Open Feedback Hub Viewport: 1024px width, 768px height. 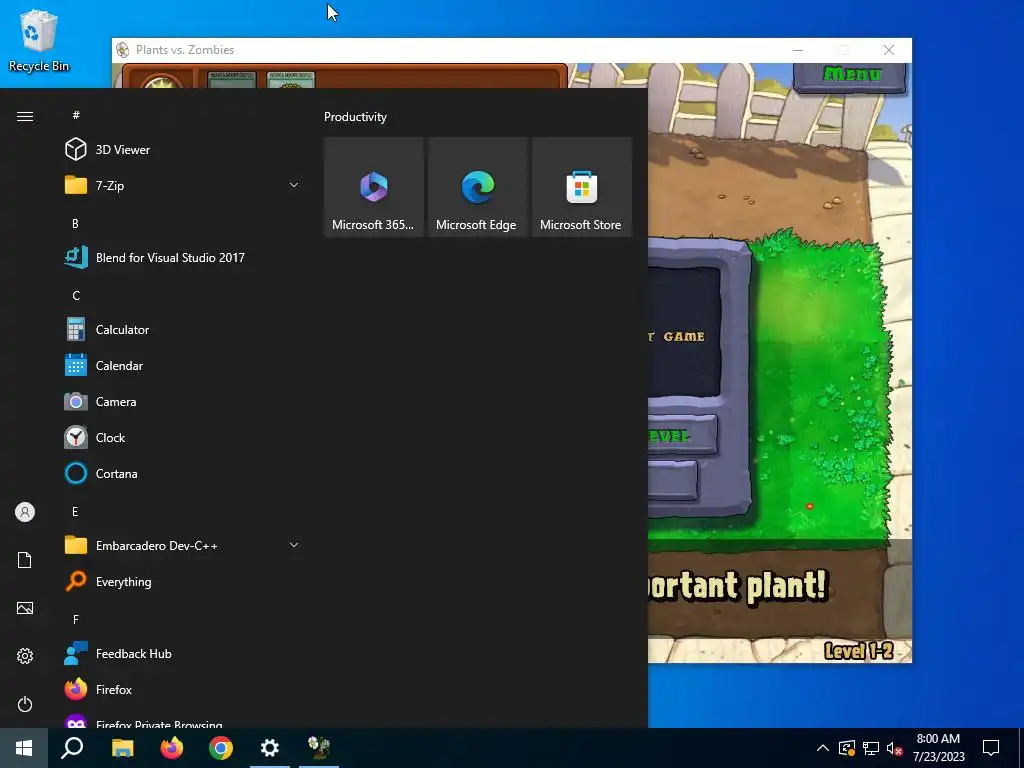pyautogui.click(x=182, y=654)
